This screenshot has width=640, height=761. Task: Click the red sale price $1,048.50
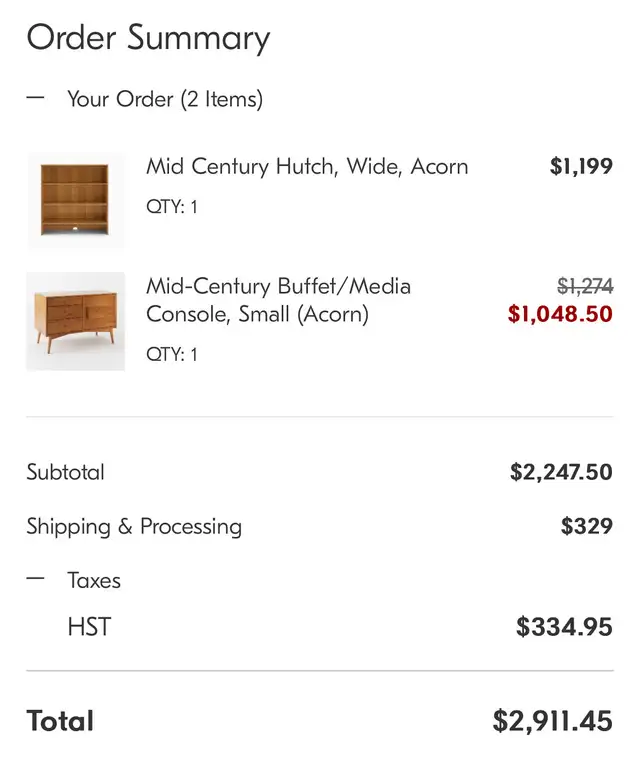coord(560,314)
